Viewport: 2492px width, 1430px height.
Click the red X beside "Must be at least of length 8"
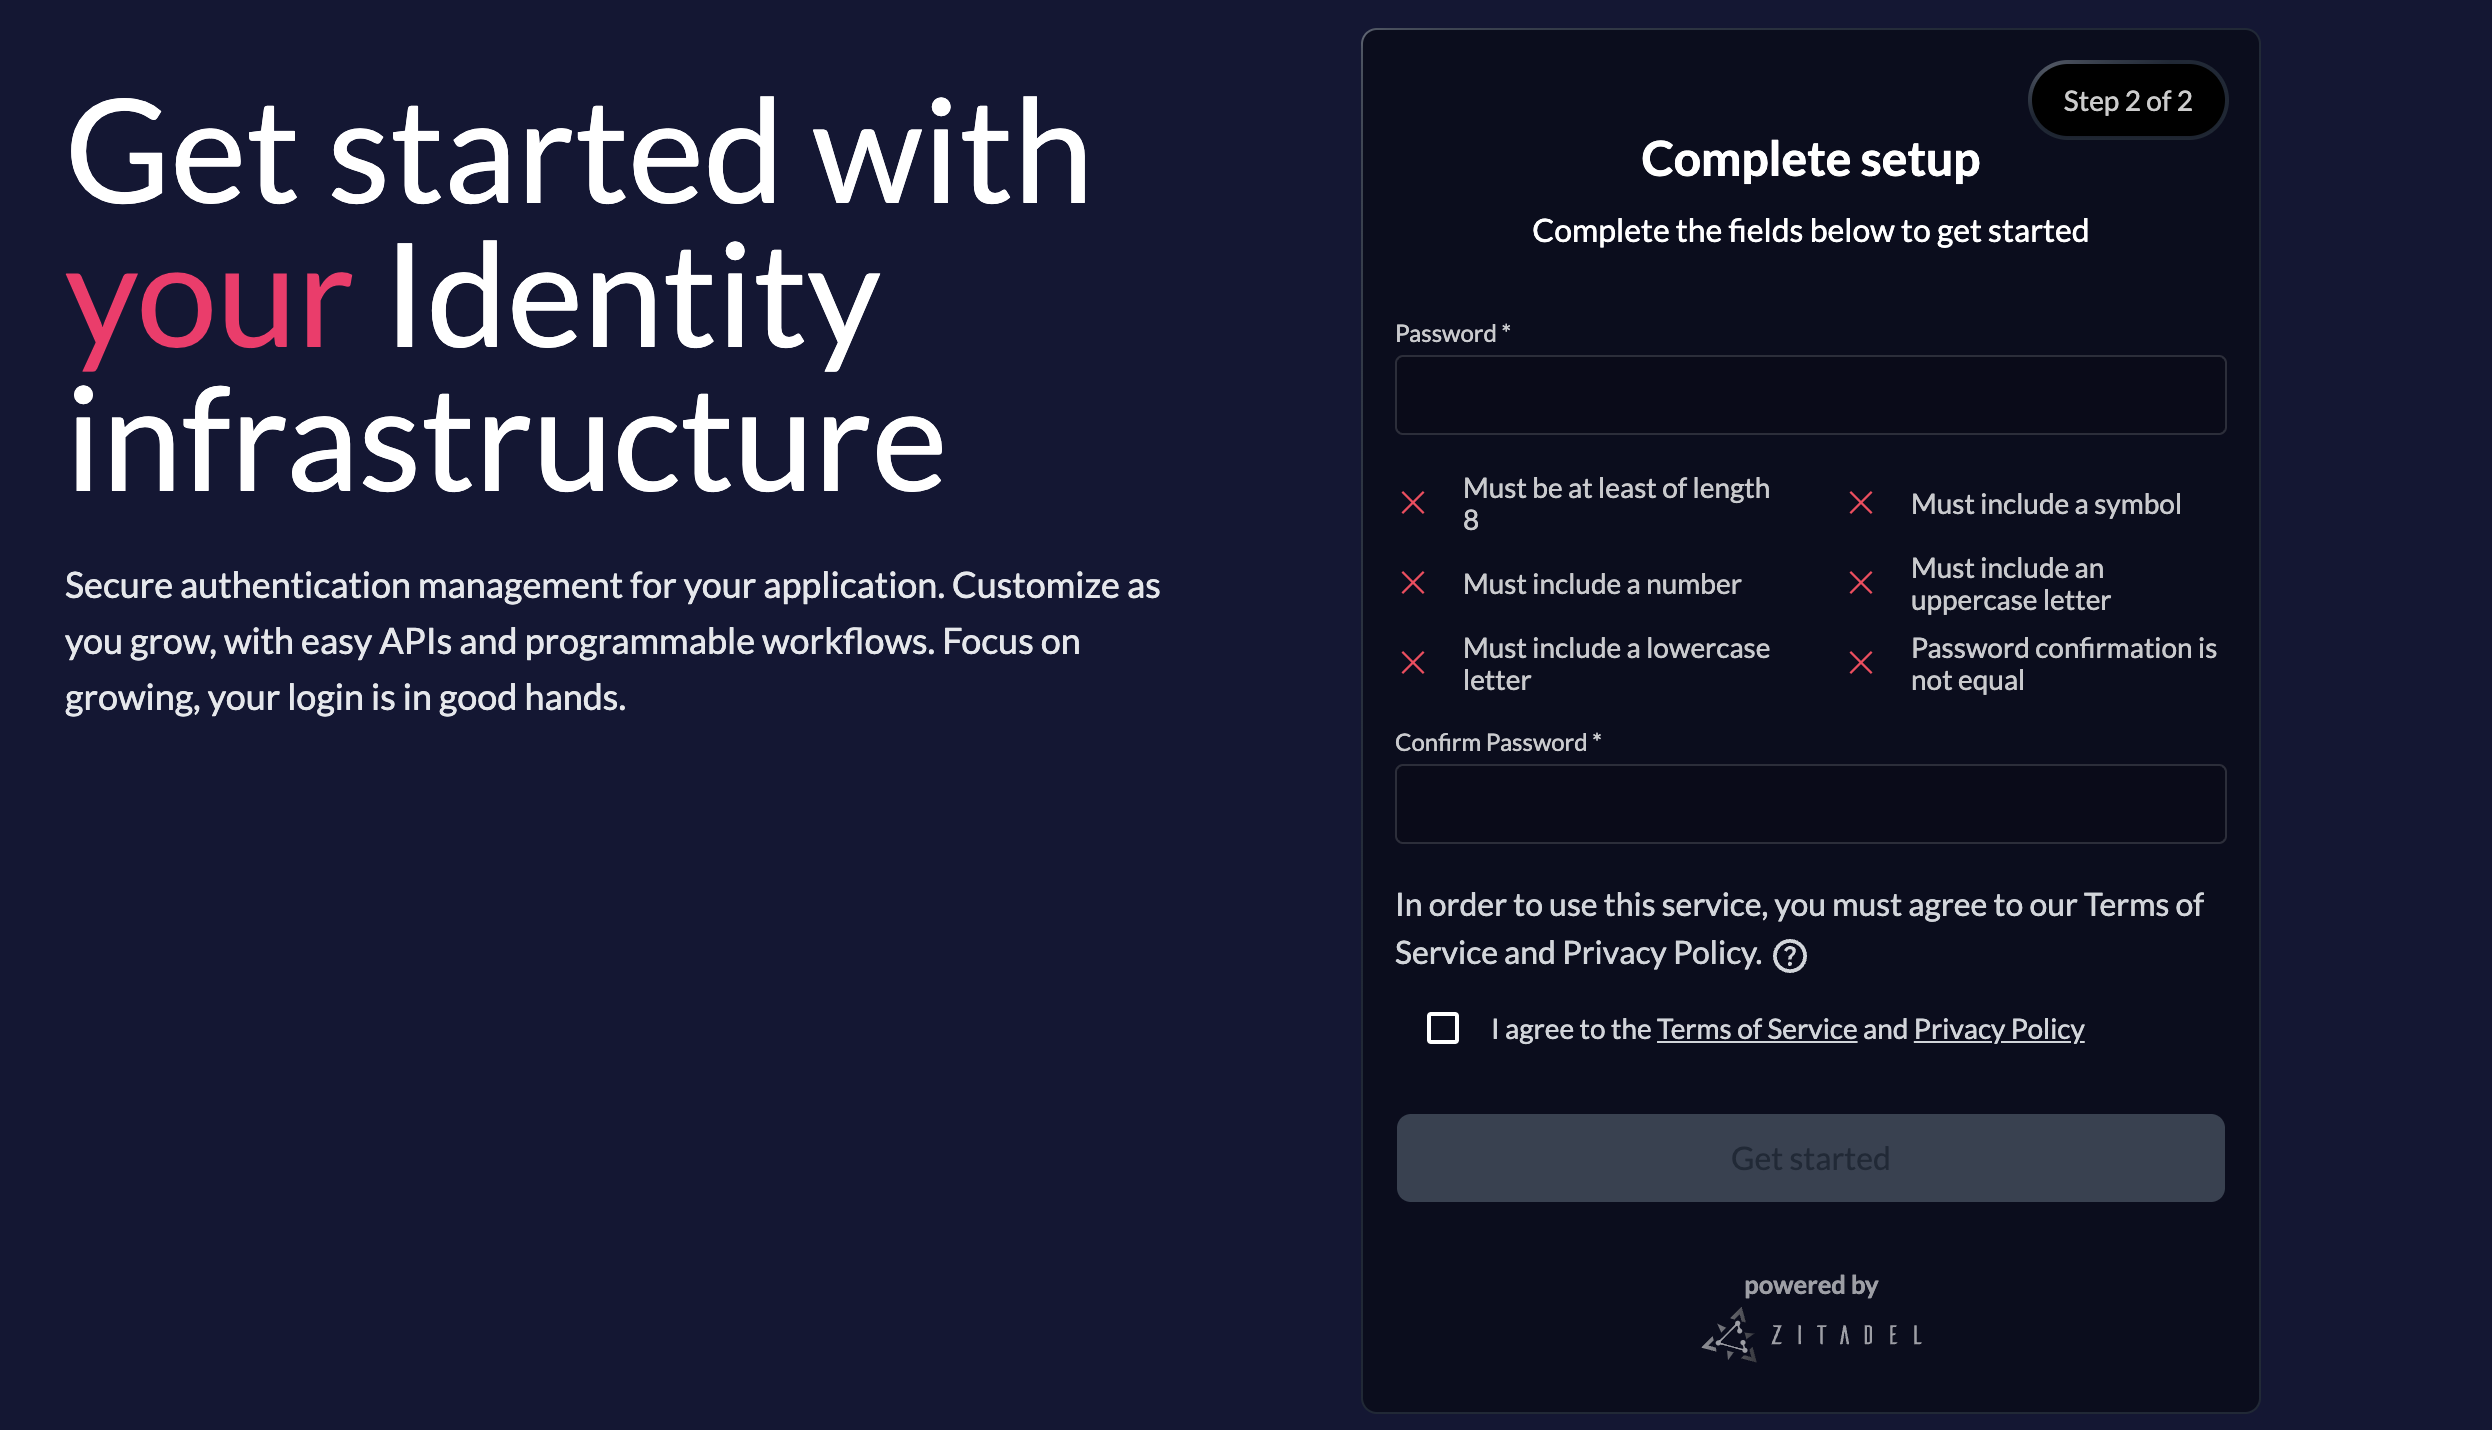tap(1413, 502)
